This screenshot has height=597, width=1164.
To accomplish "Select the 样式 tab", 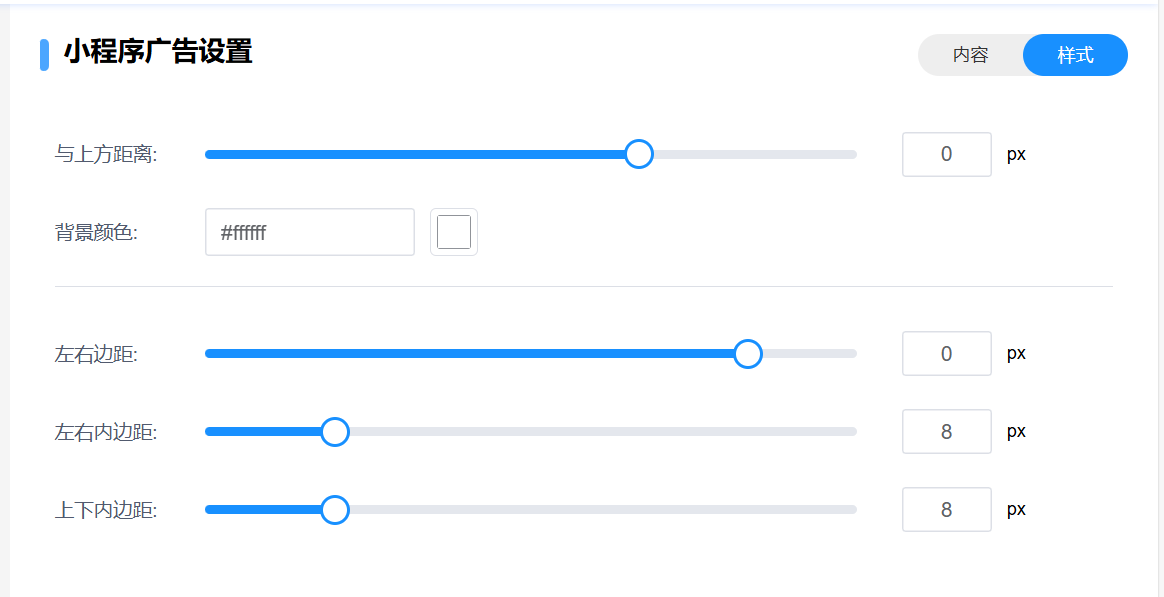I will 1075,55.
